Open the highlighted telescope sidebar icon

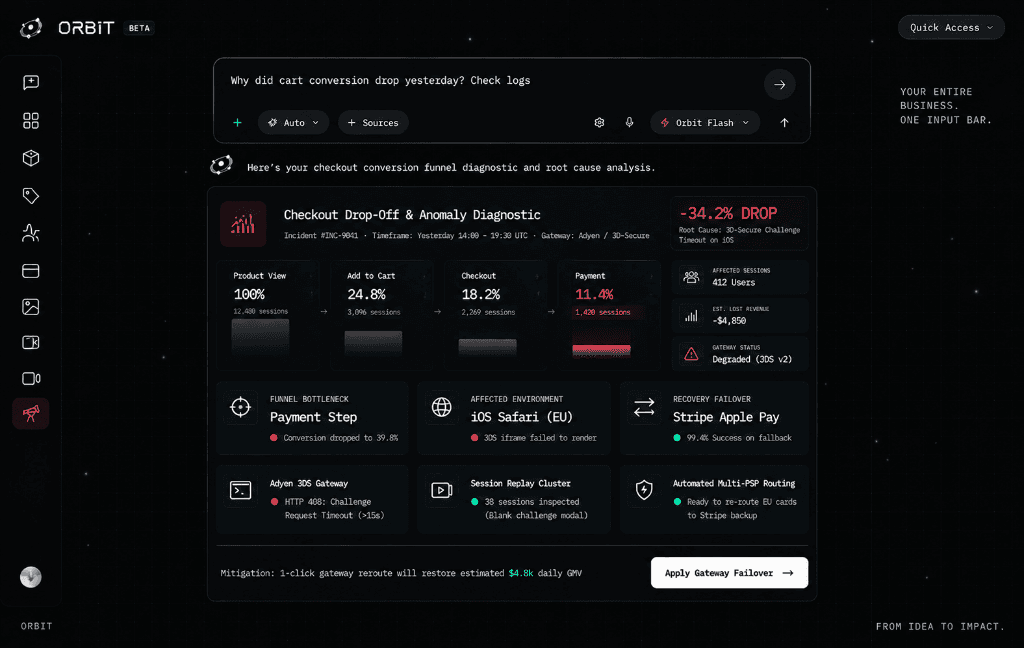(x=31, y=413)
